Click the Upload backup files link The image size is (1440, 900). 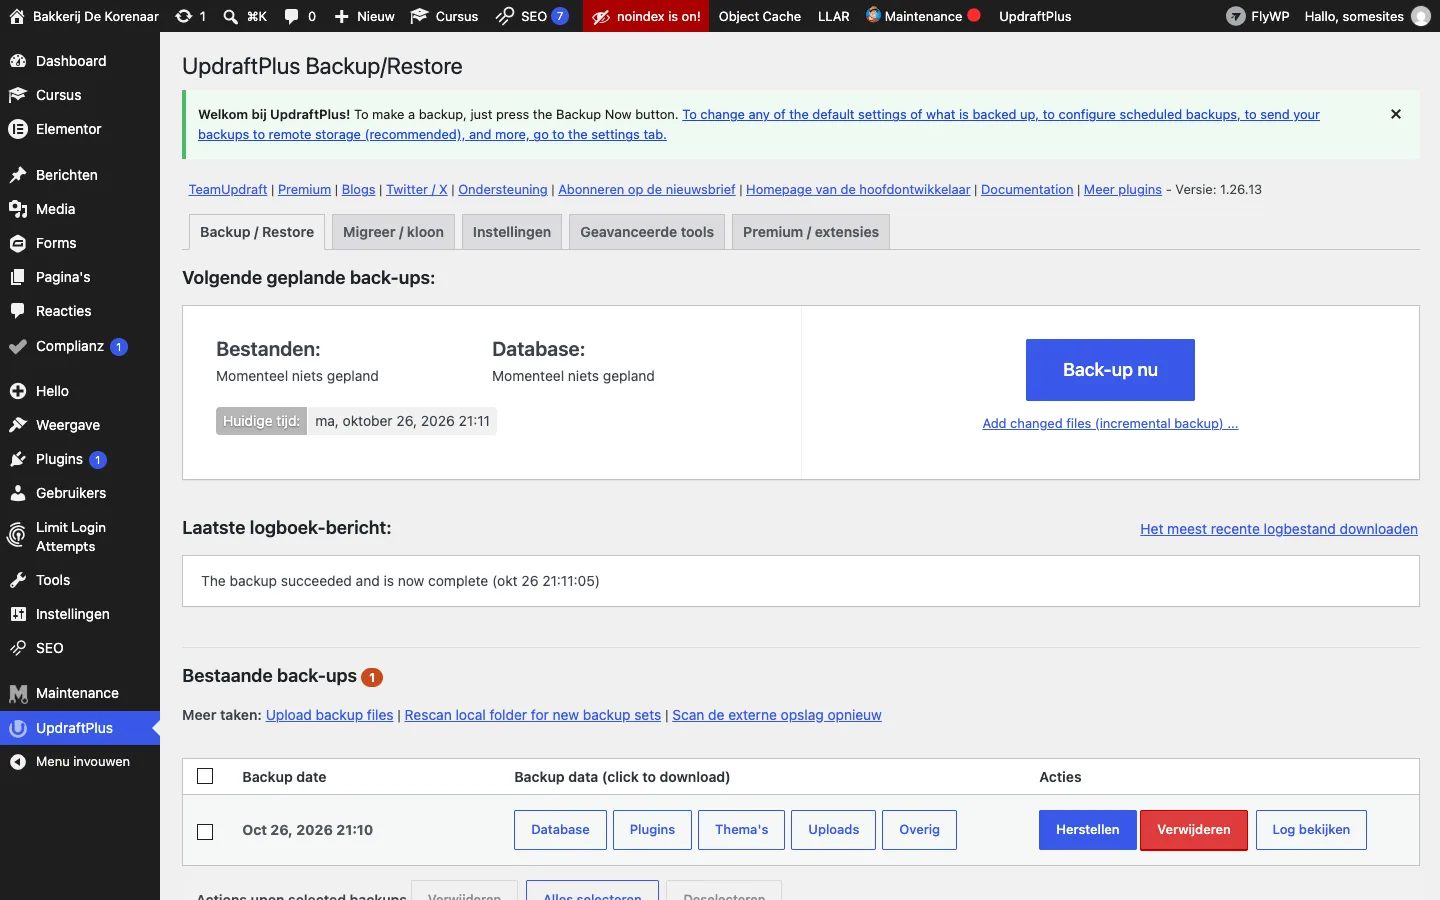click(x=330, y=715)
